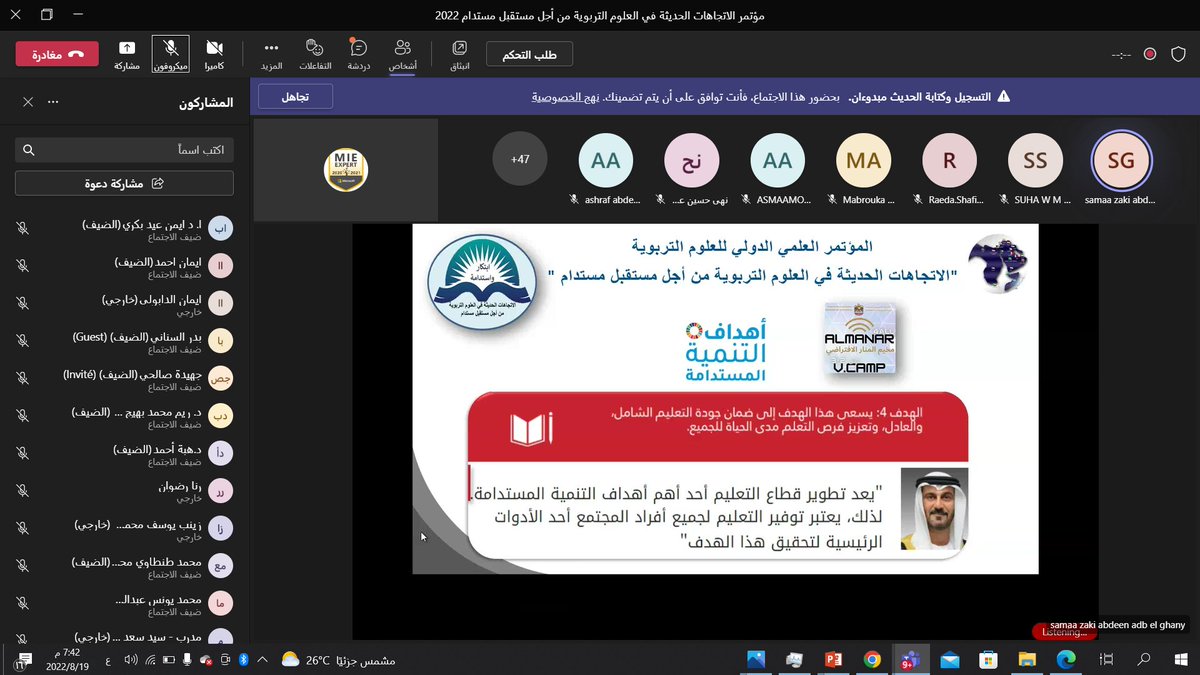1200x675 pixels.
Task: Open Microsoft Edge in the taskbar
Action: point(1066,660)
